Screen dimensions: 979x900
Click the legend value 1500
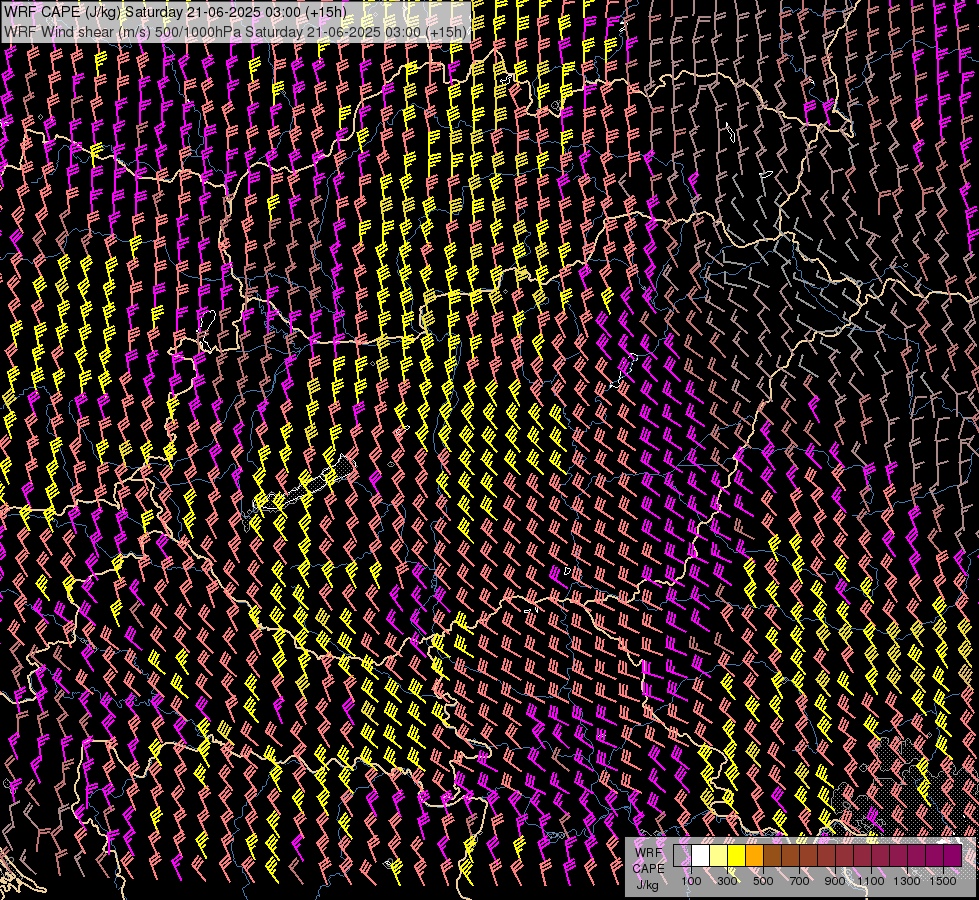pyautogui.click(x=943, y=881)
